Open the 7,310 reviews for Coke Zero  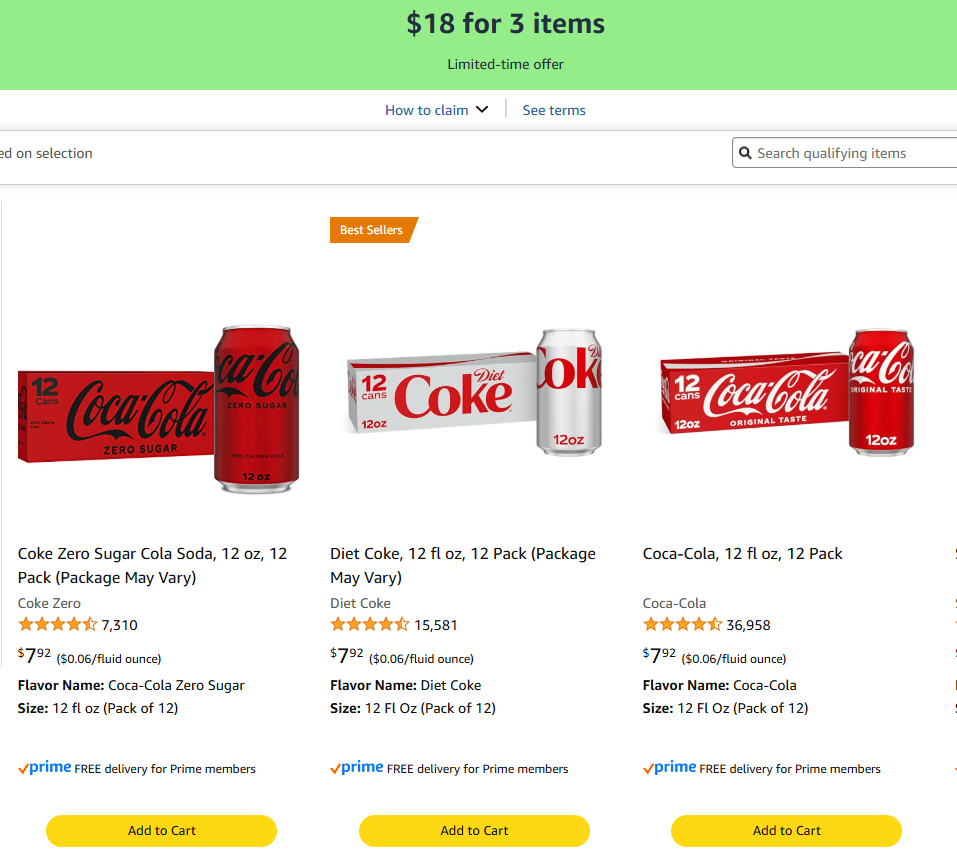point(121,625)
